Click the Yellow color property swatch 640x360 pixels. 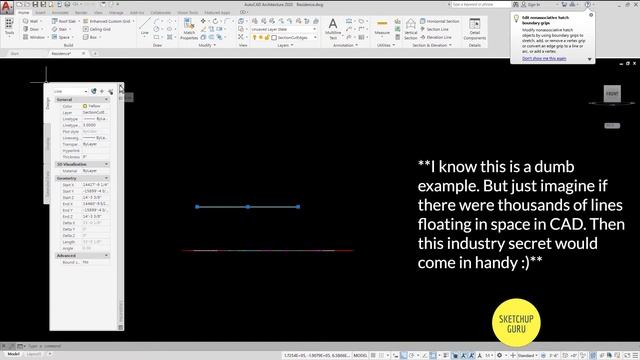(85, 106)
